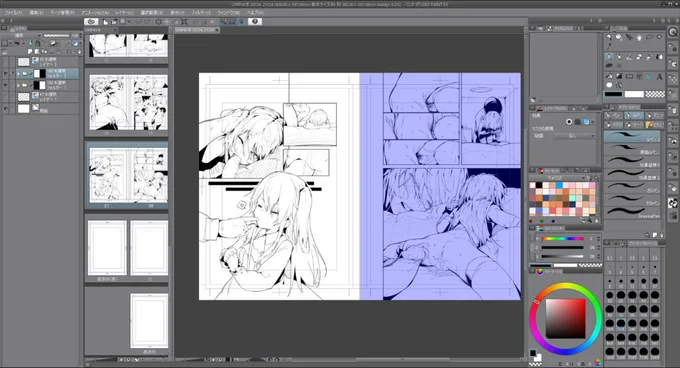The image size is (680, 368).
Task: Select the Frame border tool
Action: [x=639, y=76]
